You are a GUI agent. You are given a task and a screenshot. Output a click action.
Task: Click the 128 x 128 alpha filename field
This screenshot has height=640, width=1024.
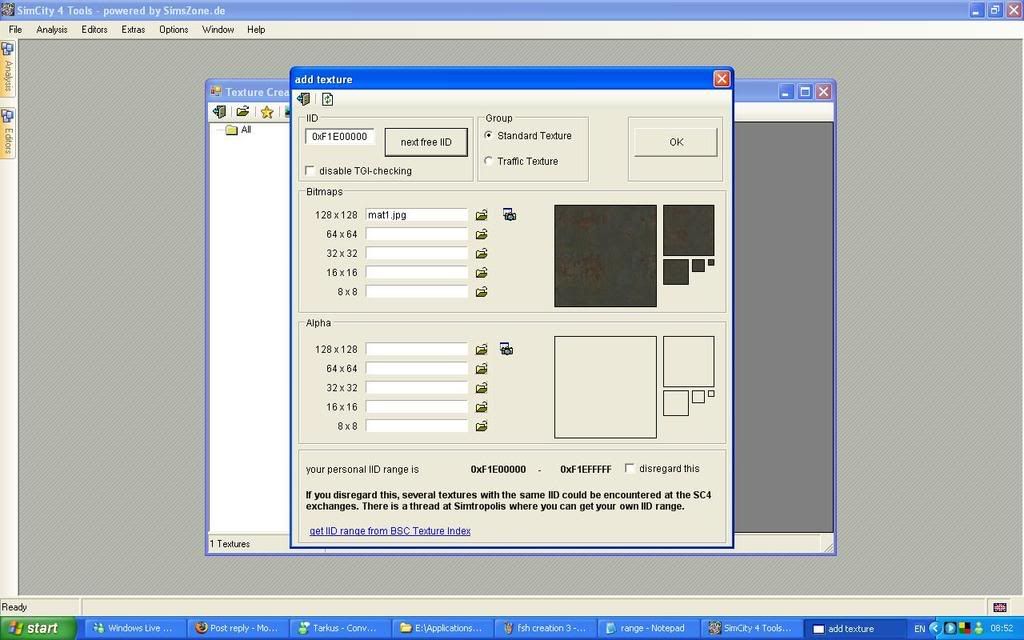click(417, 349)
